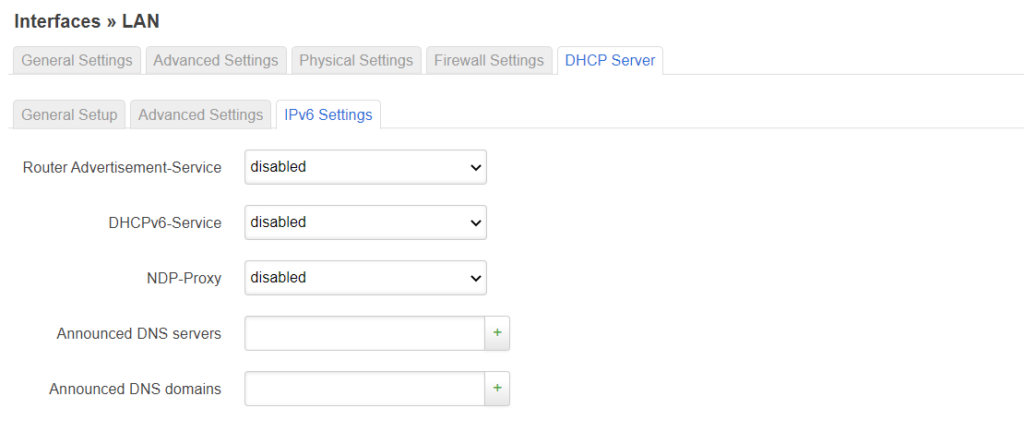Click the Announced DNS domains label
Viewport: 1024px width, 432px height.
[x=135, y=389]
